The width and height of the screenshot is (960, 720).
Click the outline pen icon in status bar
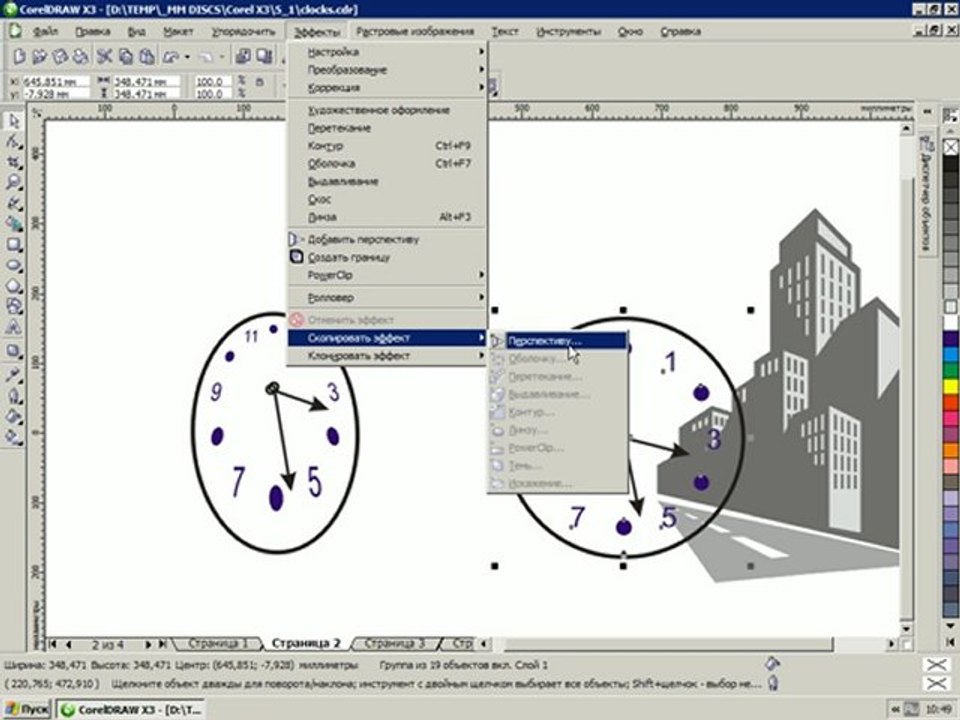[773, 682]
